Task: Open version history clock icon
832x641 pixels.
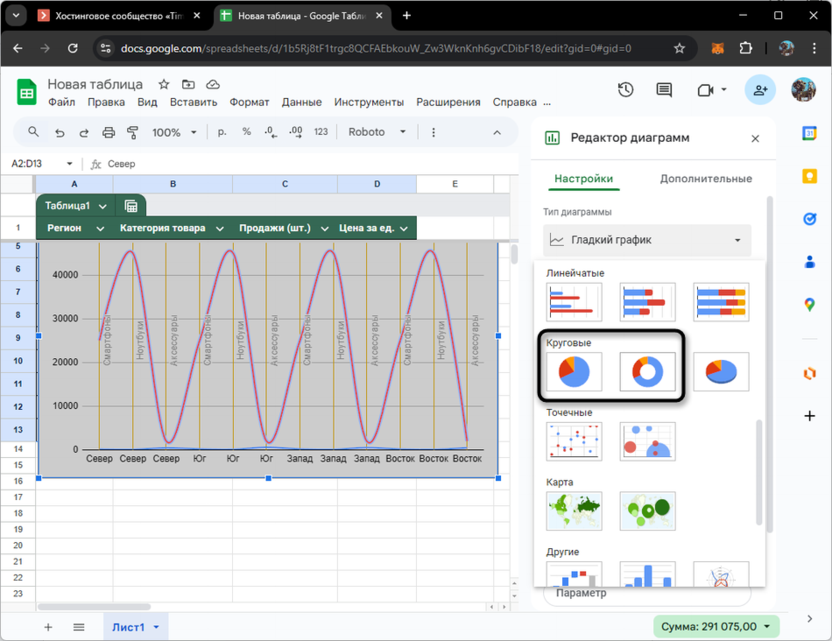Action: click(x=625, y=90)
